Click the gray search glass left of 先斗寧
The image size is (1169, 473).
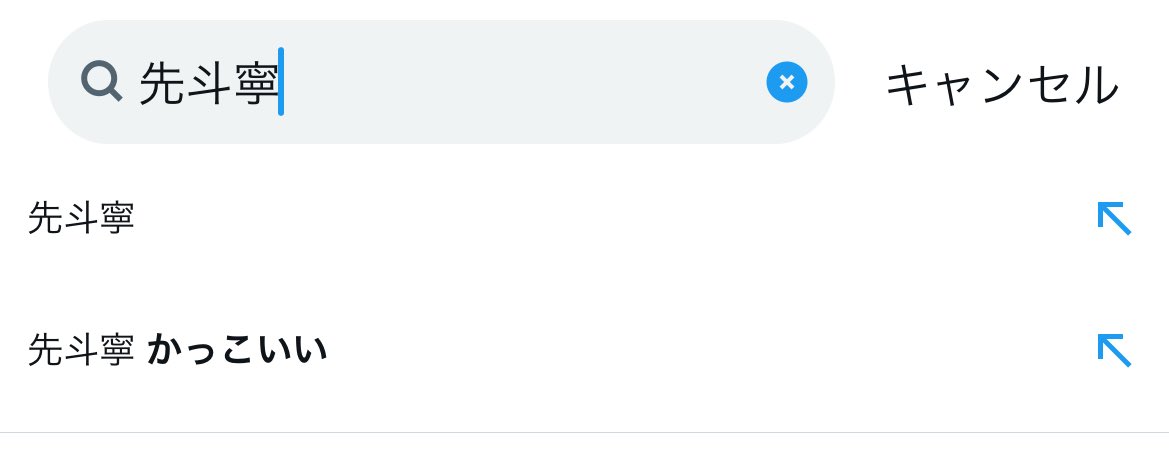pos(101,81)
